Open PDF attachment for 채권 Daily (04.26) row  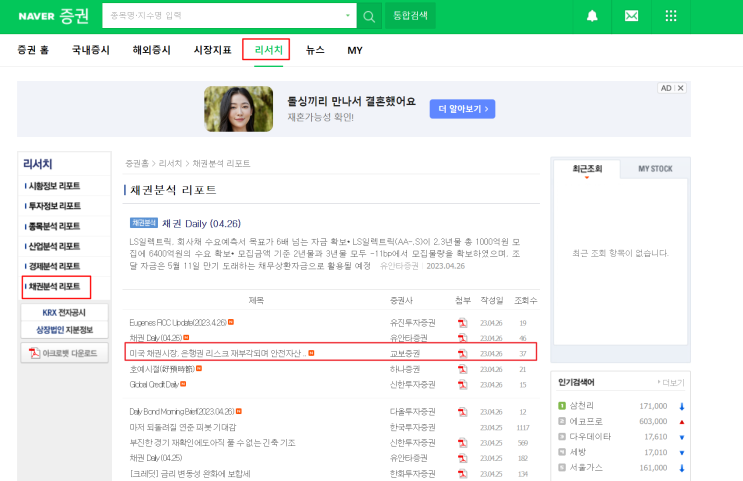pos(462,338)
